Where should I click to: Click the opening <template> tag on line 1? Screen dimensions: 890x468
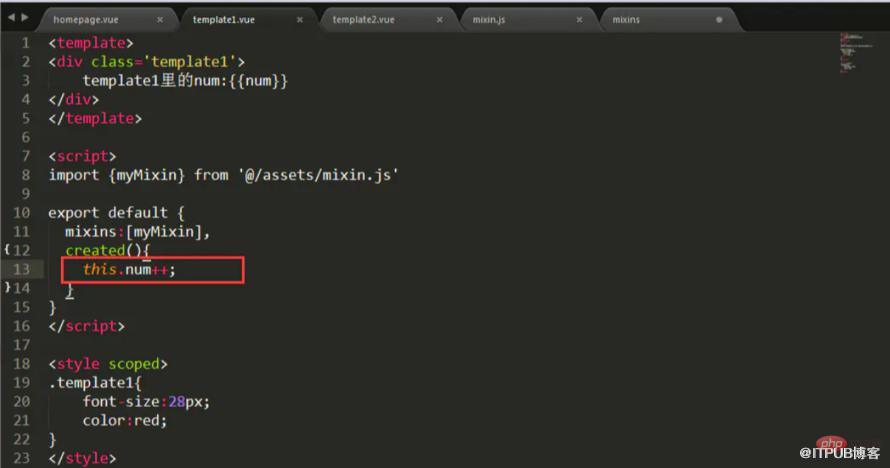click(91, 43)
